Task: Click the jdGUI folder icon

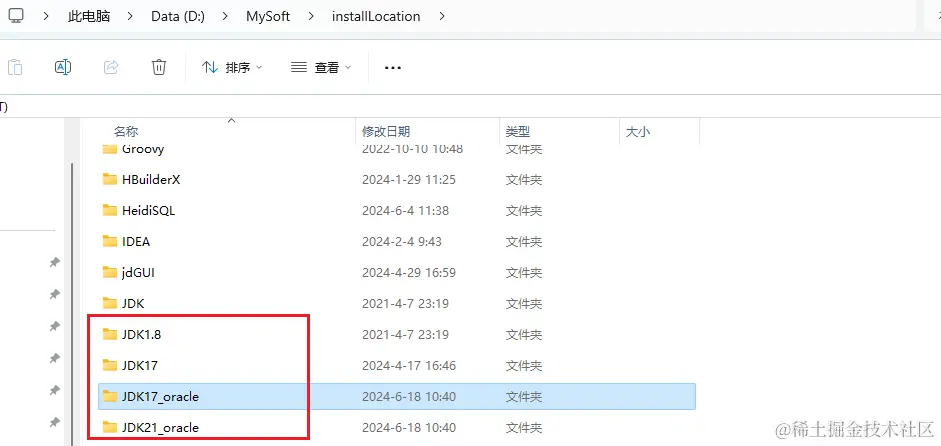Action: point(109,273)
